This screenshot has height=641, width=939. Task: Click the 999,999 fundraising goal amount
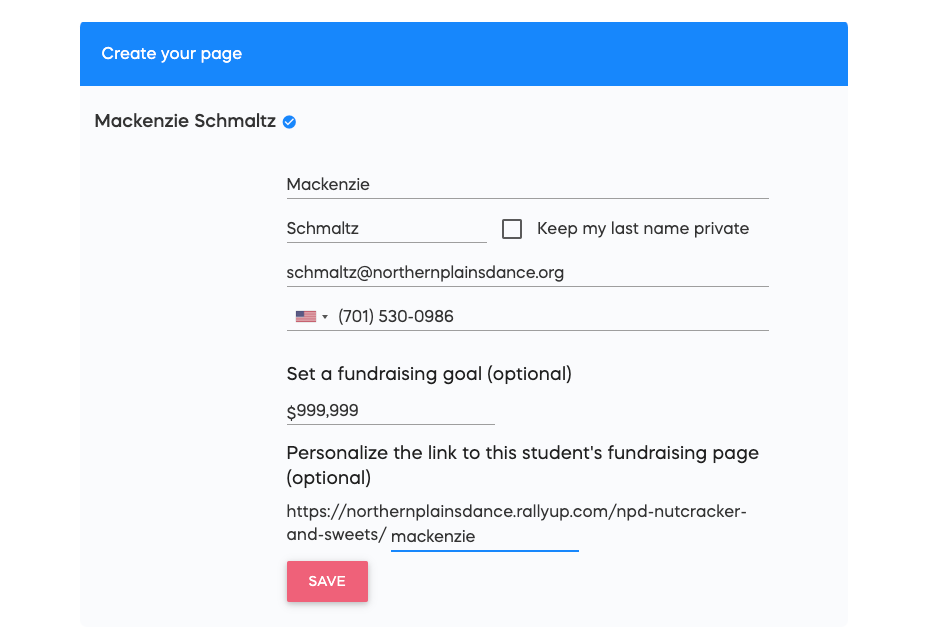point(327,410)
